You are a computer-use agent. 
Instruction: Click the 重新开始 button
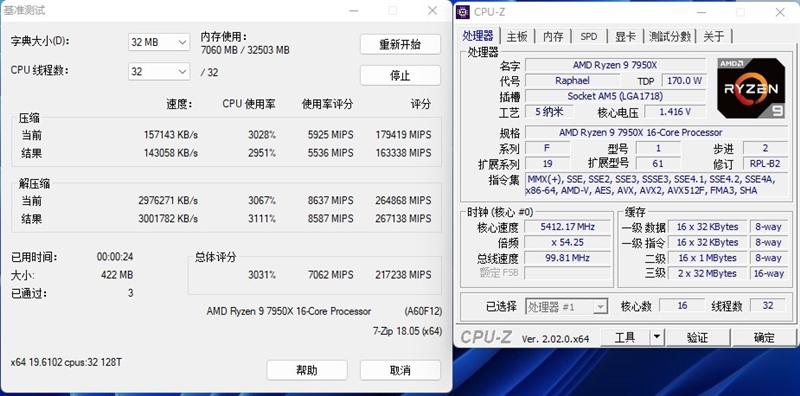(400, 44)
